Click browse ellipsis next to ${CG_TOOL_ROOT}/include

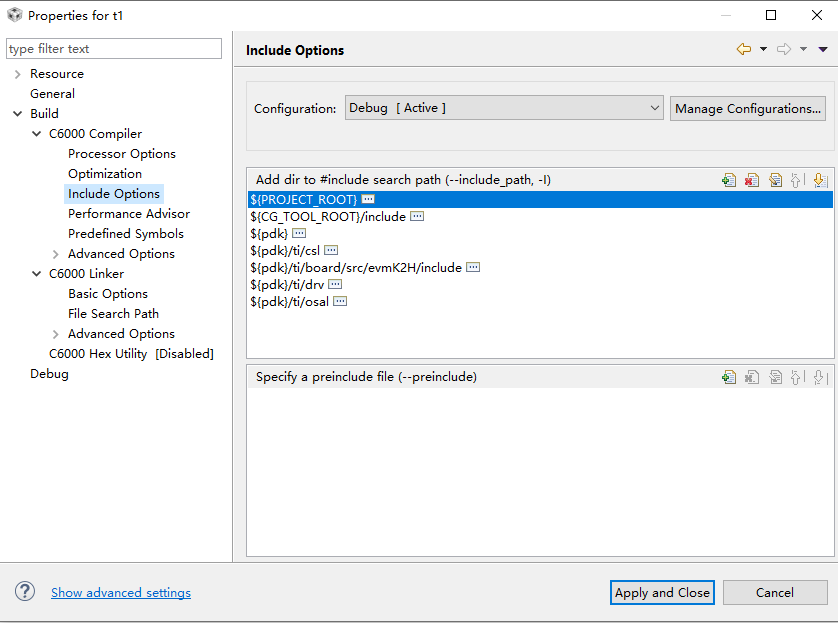pyautogui.click(x=417, y=216)
